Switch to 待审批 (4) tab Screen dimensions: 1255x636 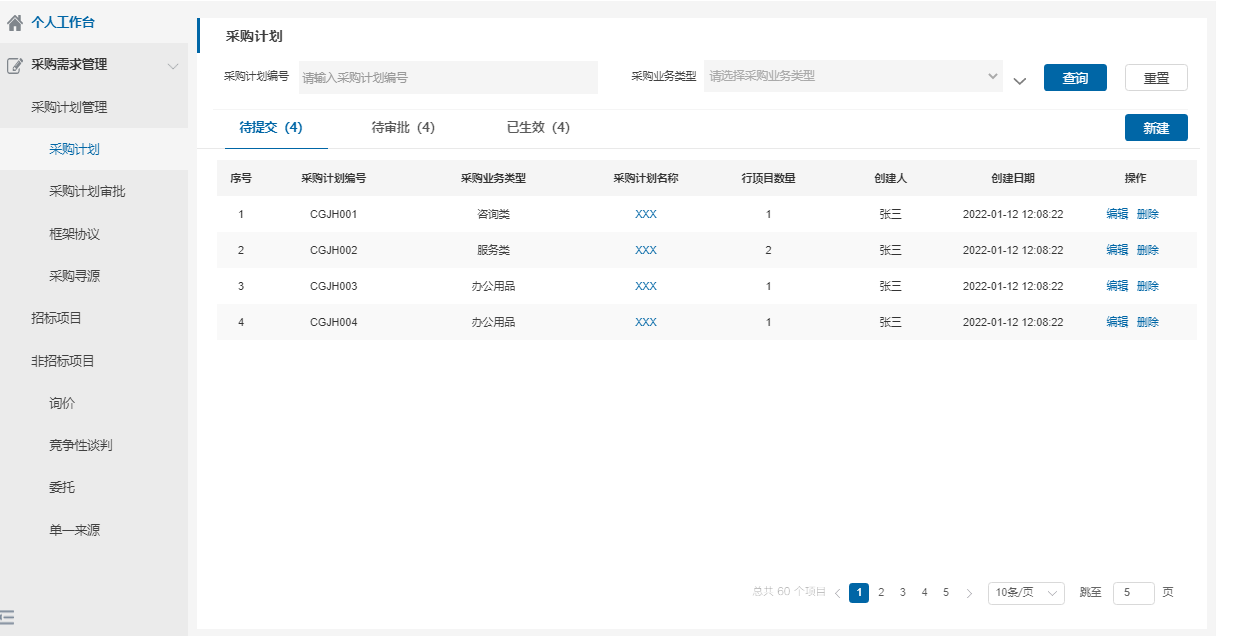point(403,128)
